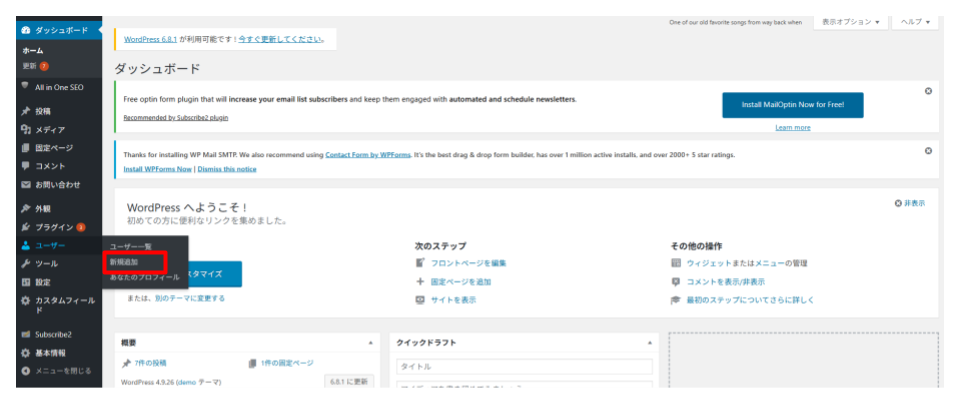Screen dimensions: 960x401
Task: Click the plus icon beside 固定ページを追加
Action: pyautogui.click(x=420, y=282)
